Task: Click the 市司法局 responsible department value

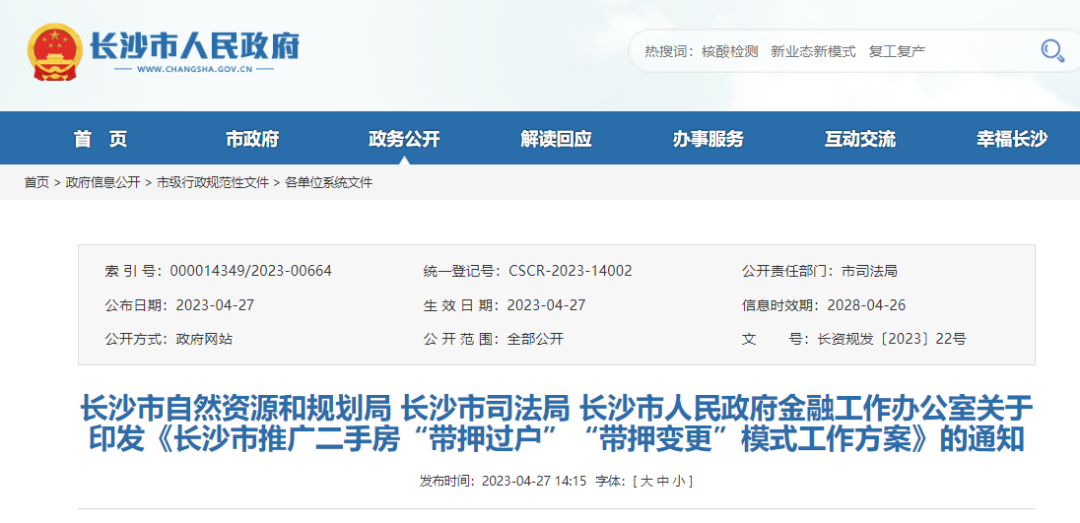Action: (x=869, y=271)
